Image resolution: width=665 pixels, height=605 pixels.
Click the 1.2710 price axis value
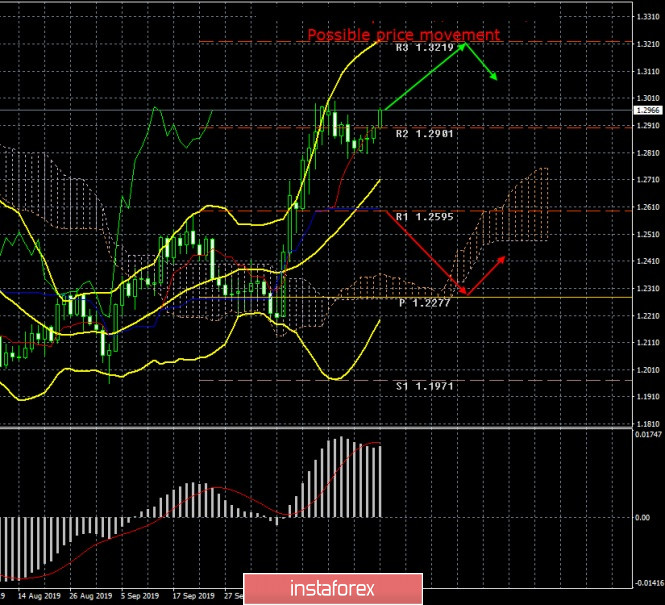point(648,180)
